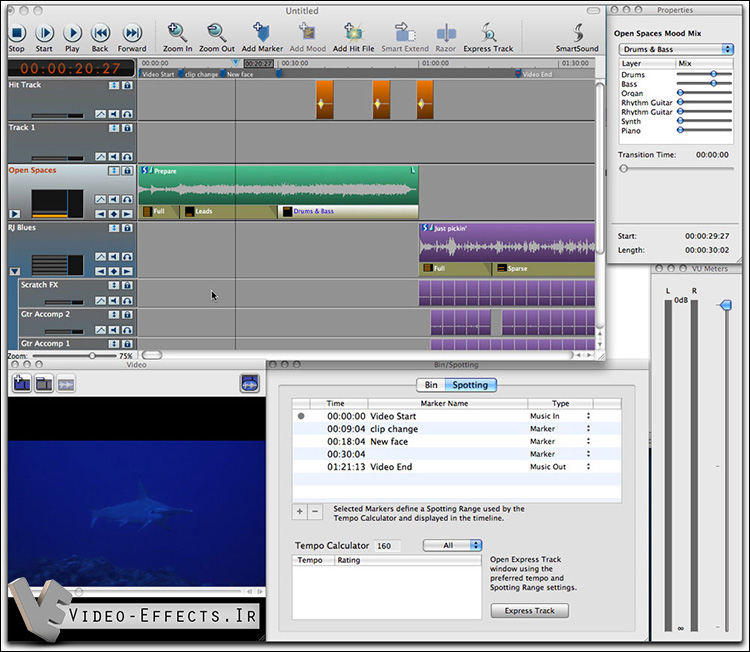Mute the Scratch FX track
Image resolution: width=750 pixels, height=652 pixels.
pyautogui.click(x=114, y=300)
